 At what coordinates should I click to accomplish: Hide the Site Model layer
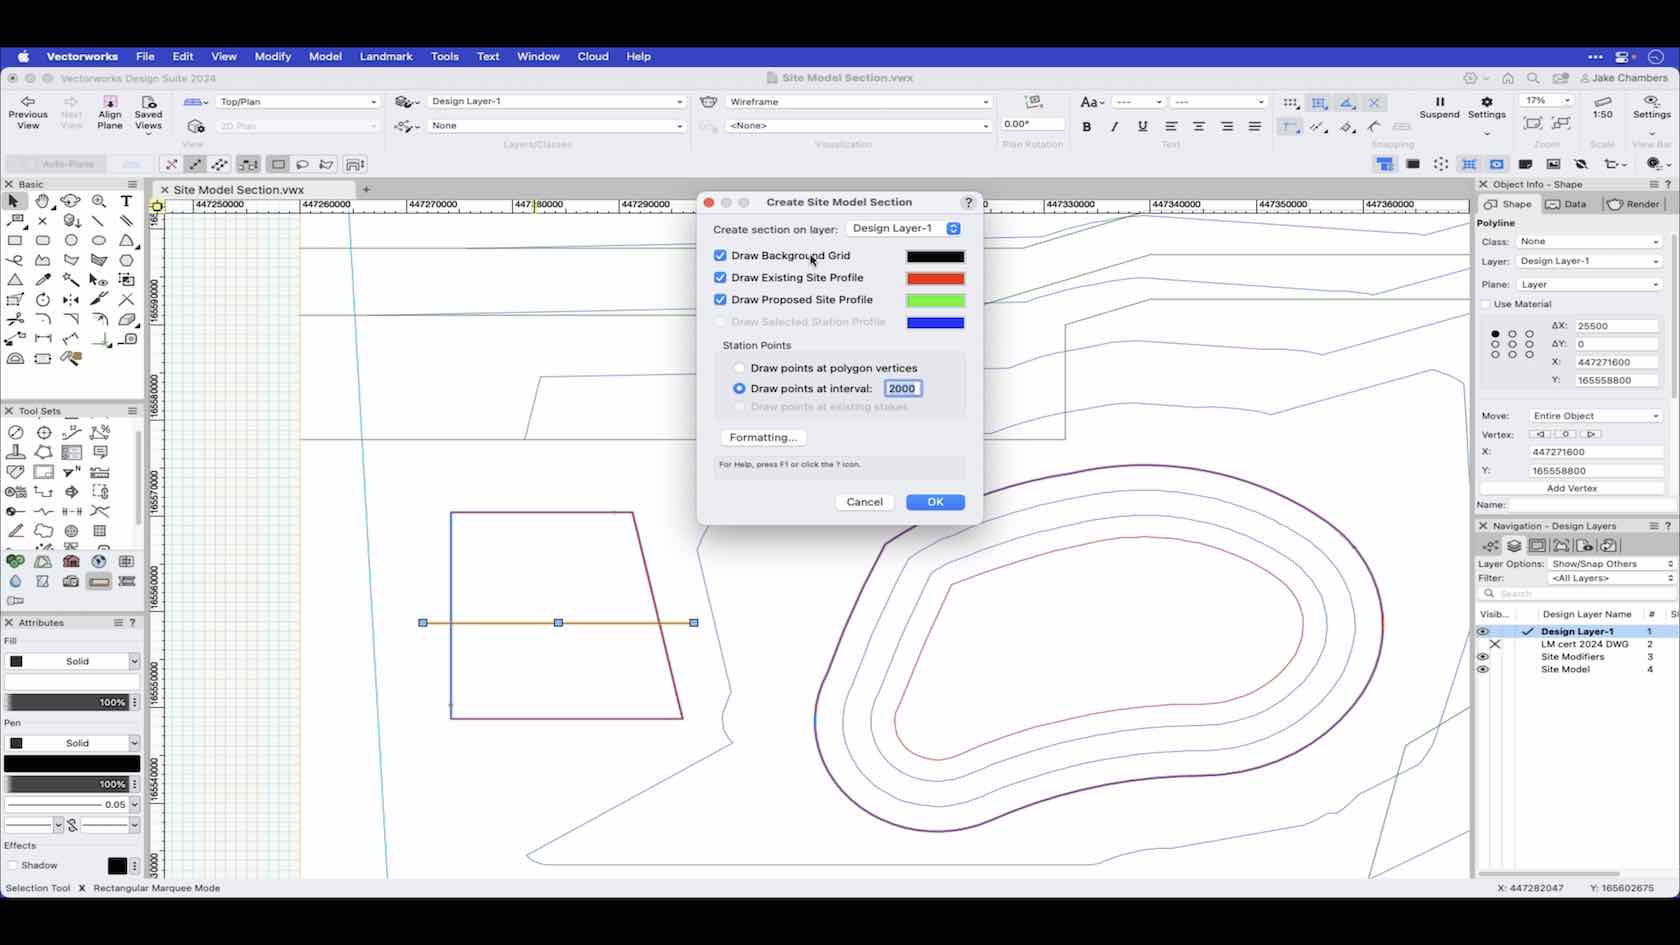coord(1483,669)
